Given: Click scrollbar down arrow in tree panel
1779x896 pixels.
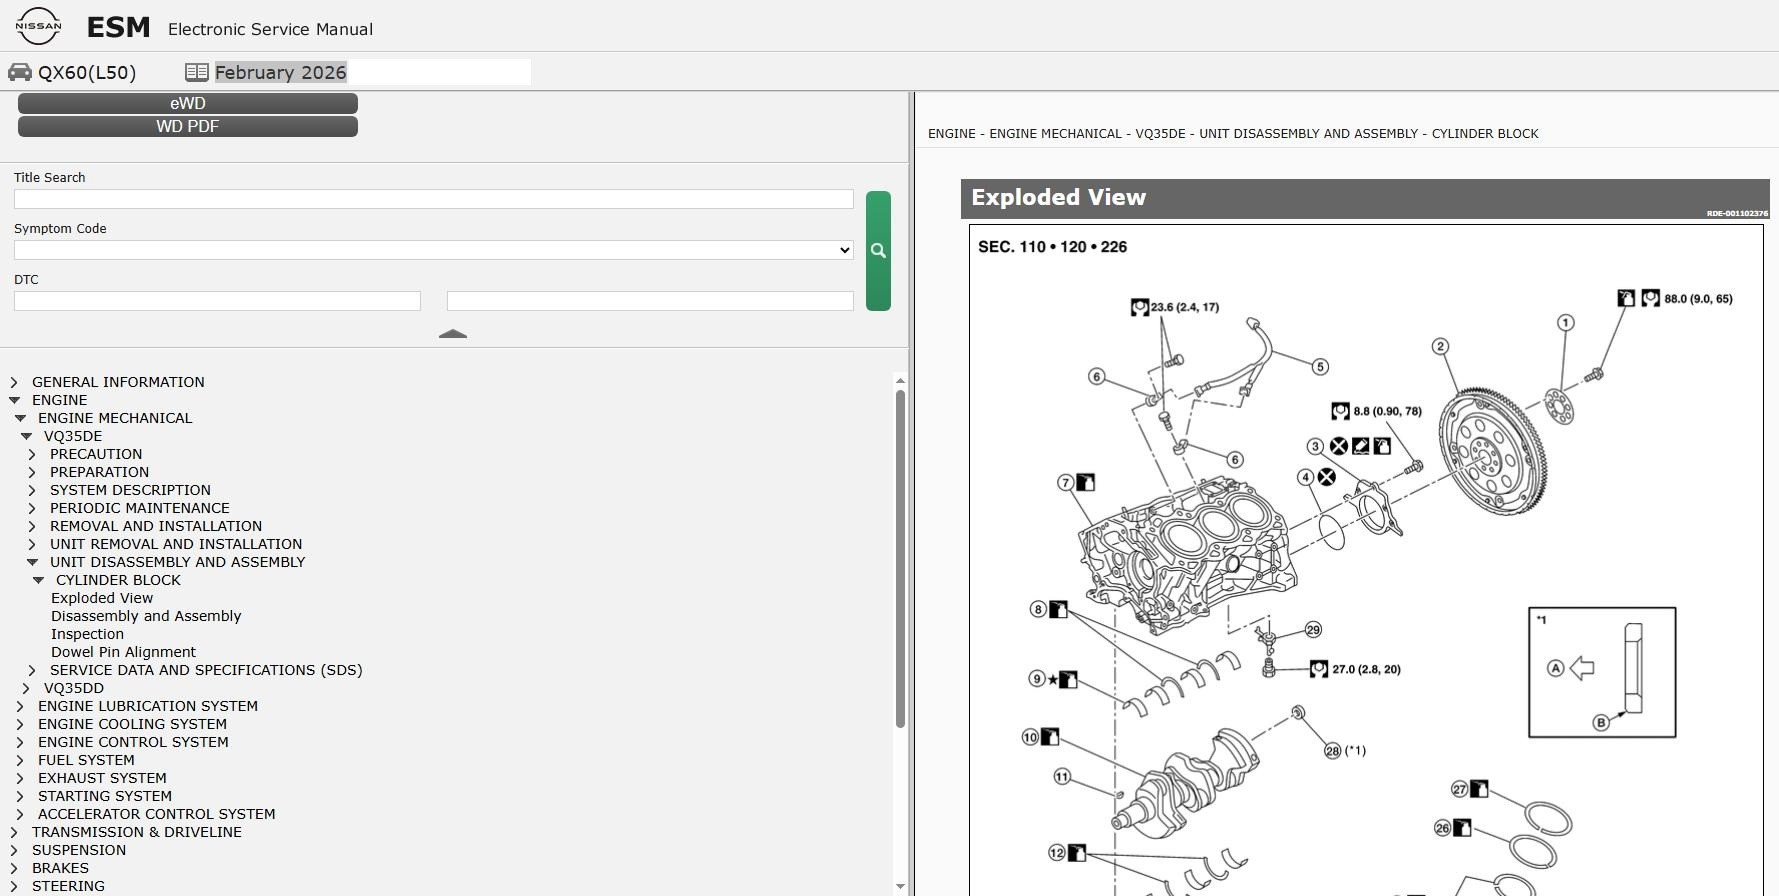Looking at the screenshot, I should point(900,886).
